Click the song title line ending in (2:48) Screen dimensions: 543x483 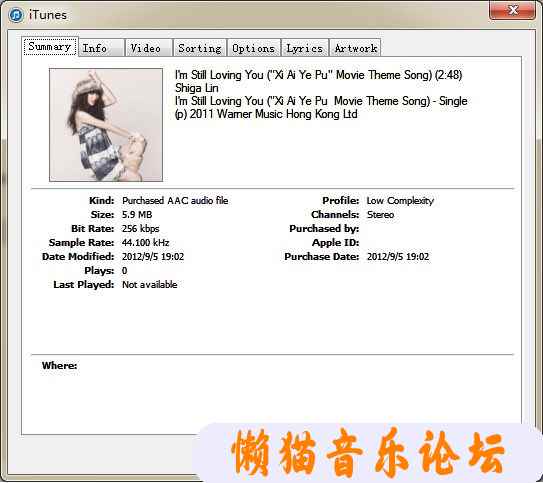318,75
